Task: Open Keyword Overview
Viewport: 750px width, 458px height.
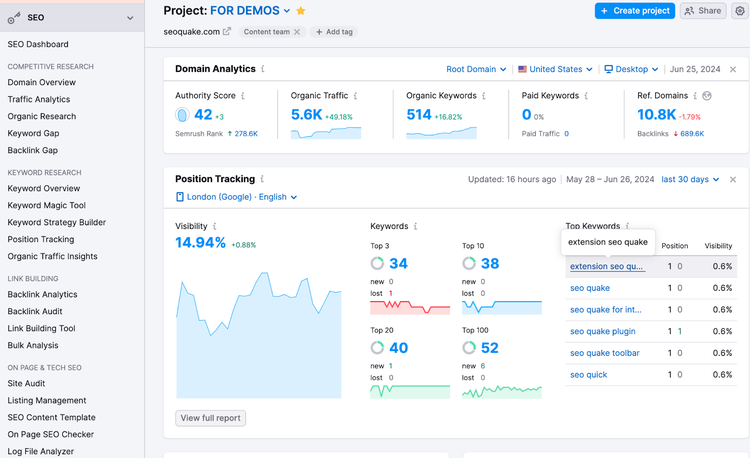Action: pos(44,188)
